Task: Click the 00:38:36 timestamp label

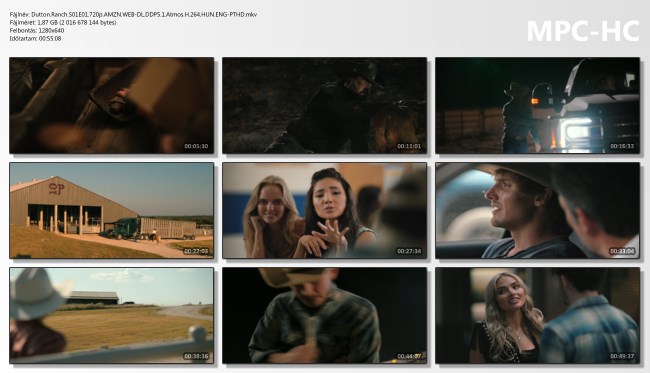Action: [196, 356]
